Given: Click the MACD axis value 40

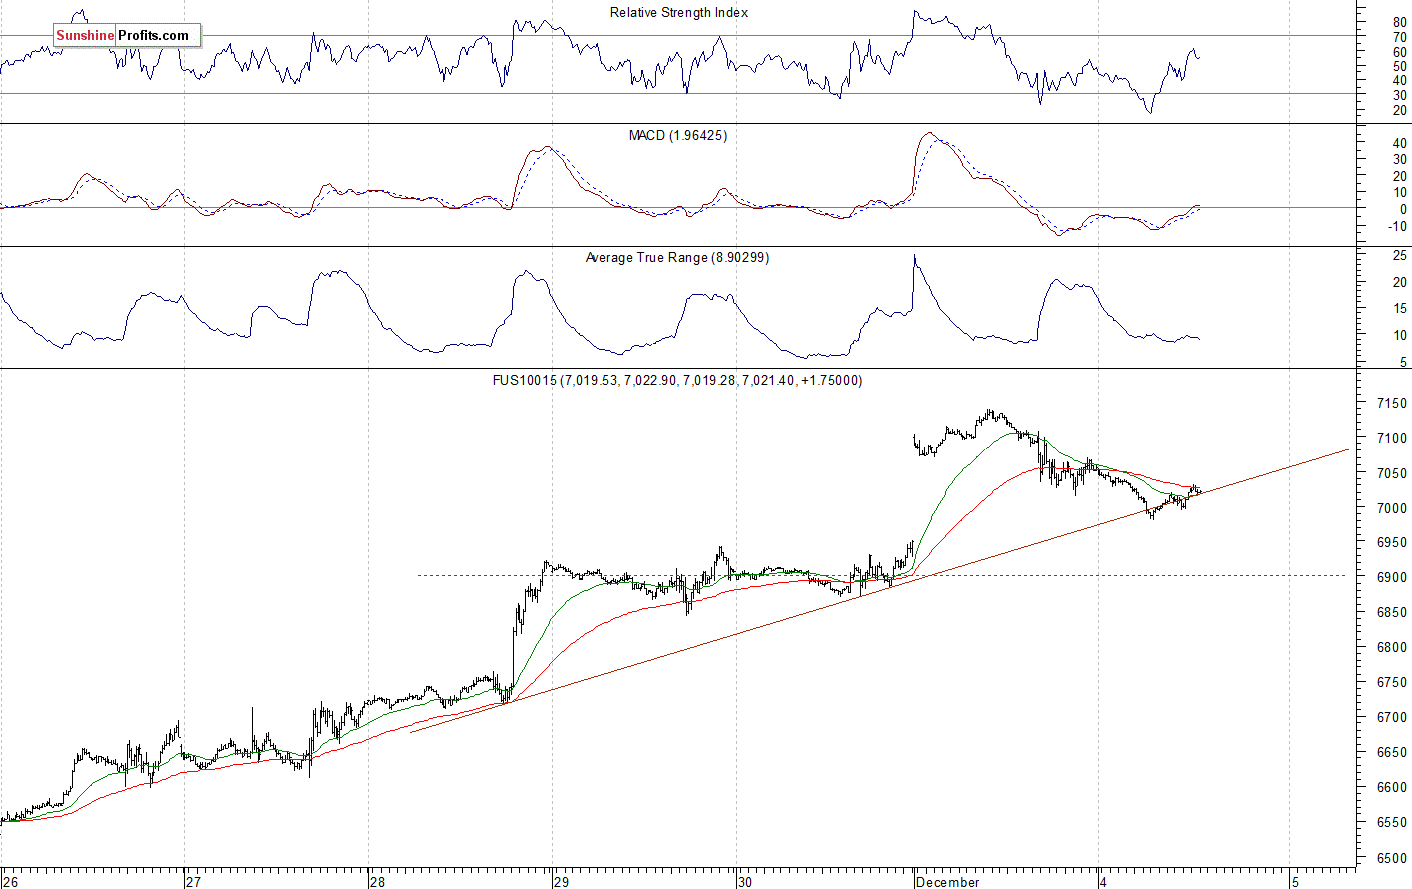Looking at the screenshot, I should coord(1400,143).
